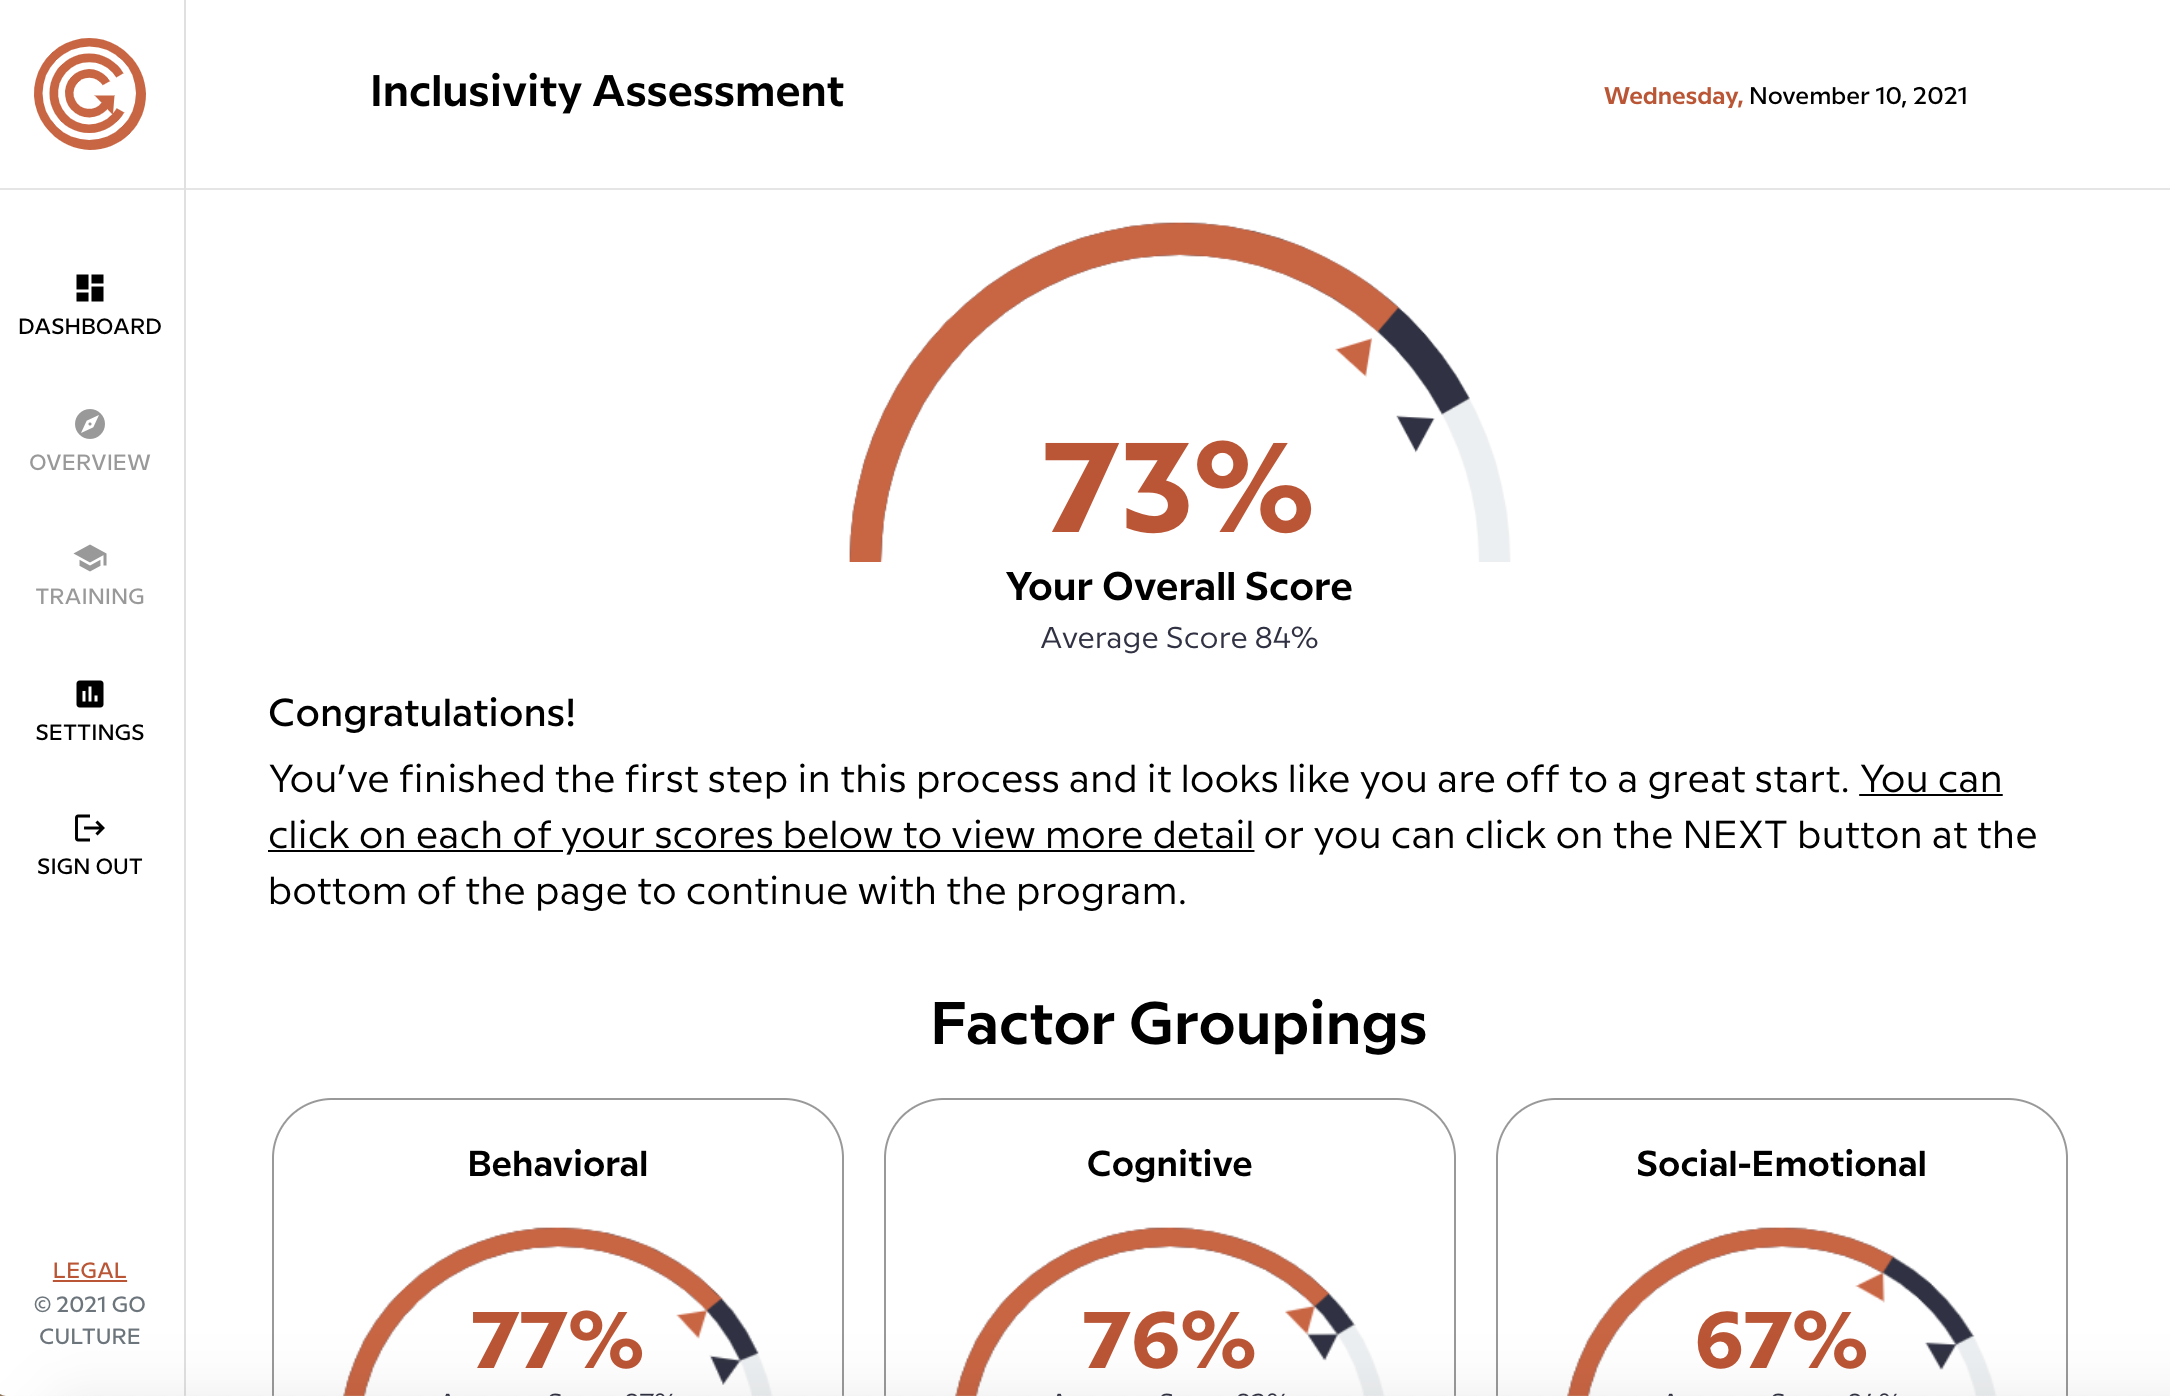Click the 67% Social-Emotional score

point(1782,1340)
